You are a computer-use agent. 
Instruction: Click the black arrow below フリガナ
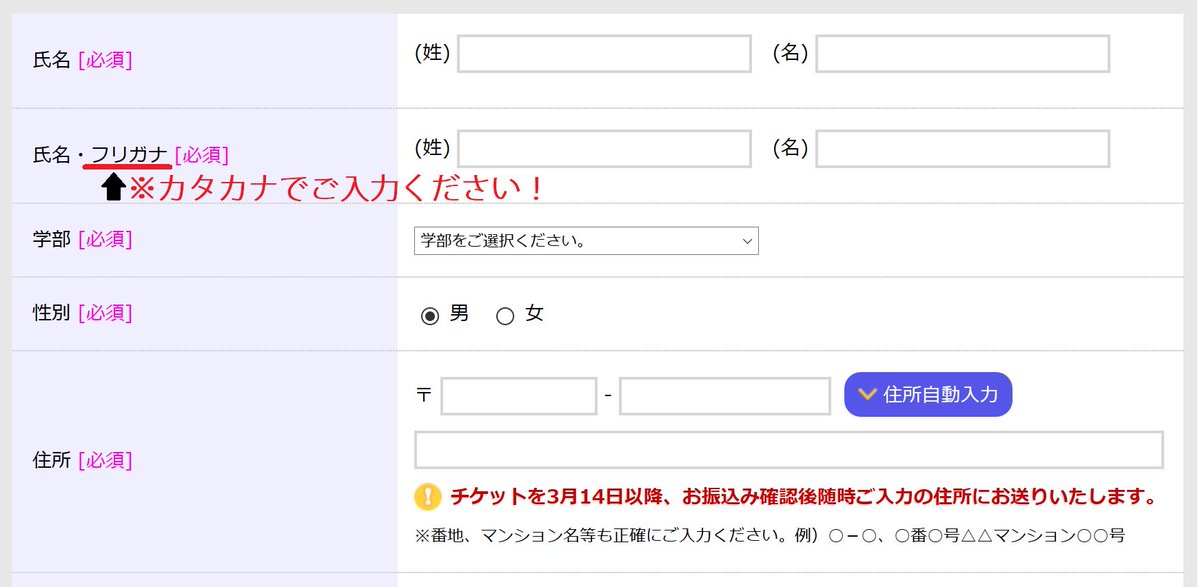pos(114,184)
